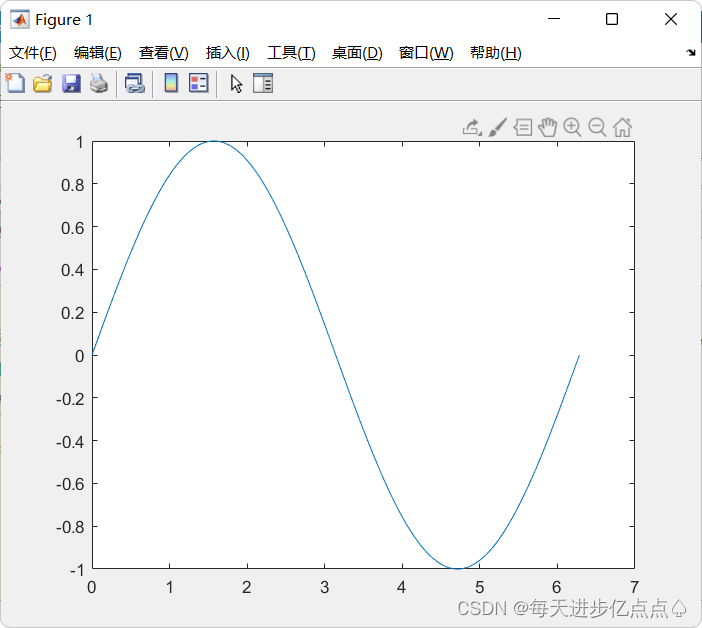The width and height of the screenshot is (702, 628).
Task: Open the 帮助(H) menu
Action: [496, 53]
